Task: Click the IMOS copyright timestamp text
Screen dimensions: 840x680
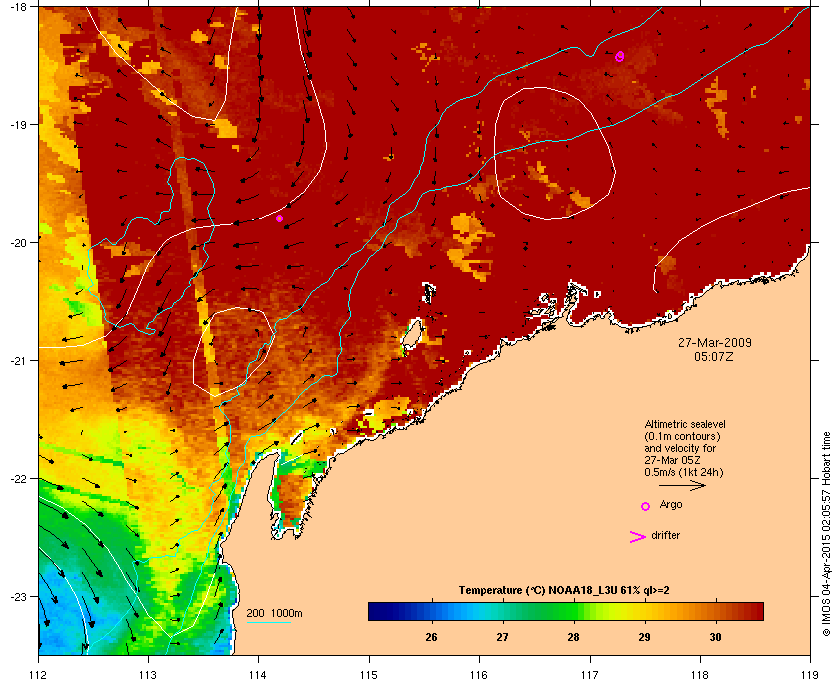Action: pos(826,532)
